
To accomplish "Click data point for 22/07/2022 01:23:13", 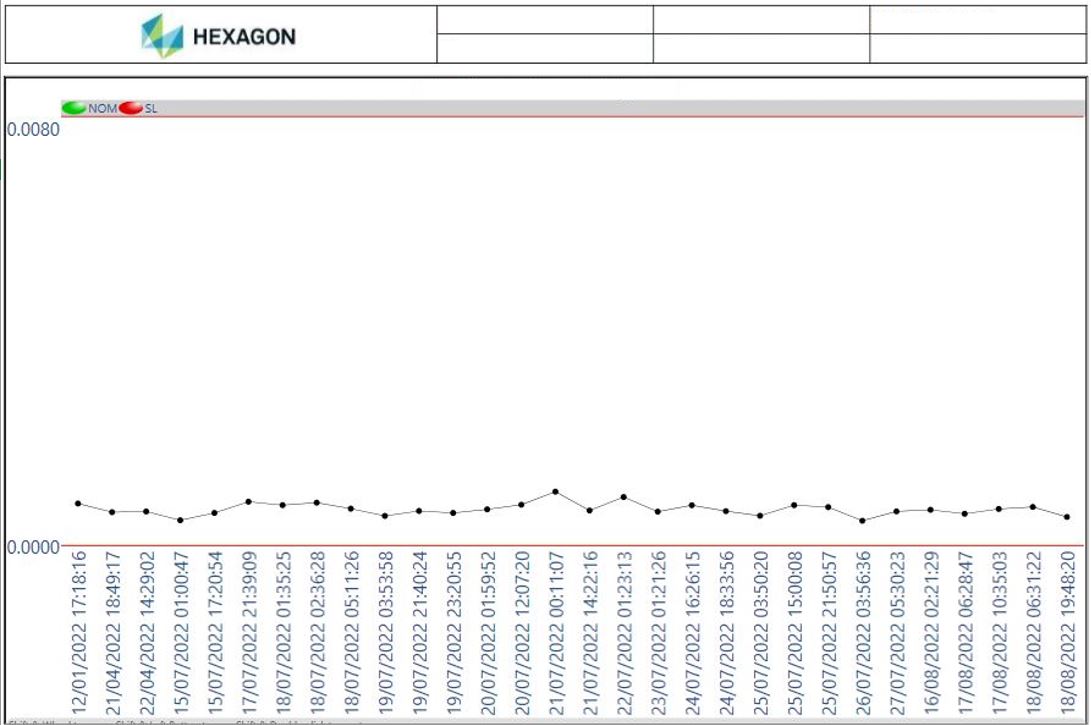I will click(x=623, y=497).
